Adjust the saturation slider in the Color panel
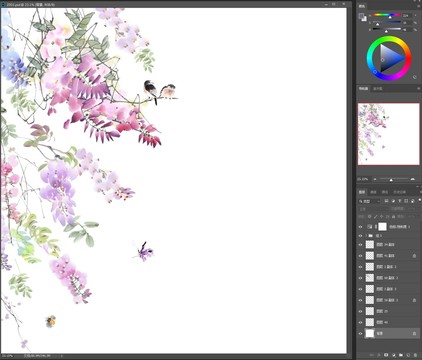Screen dimensions: 422x360 (386, 23)
